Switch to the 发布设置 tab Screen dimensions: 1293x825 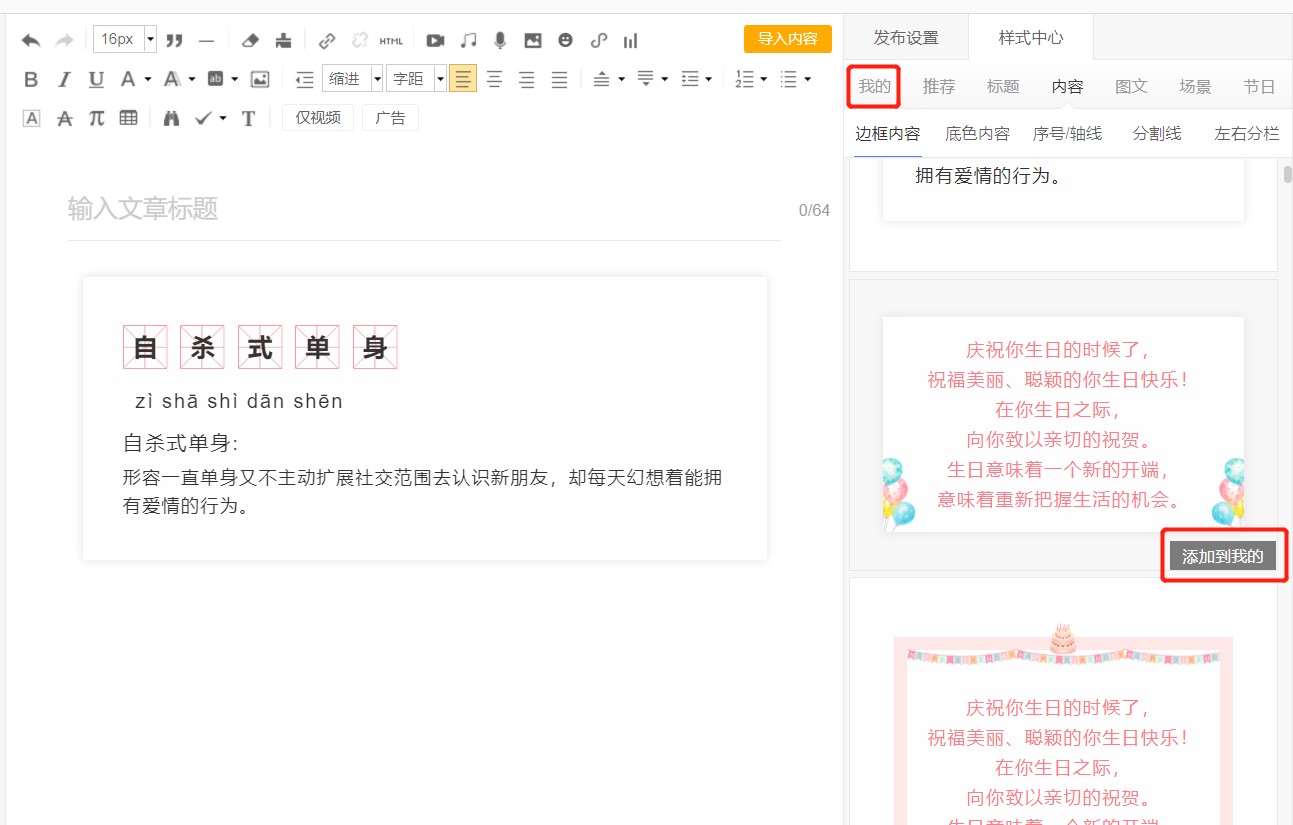click(906, 38)
